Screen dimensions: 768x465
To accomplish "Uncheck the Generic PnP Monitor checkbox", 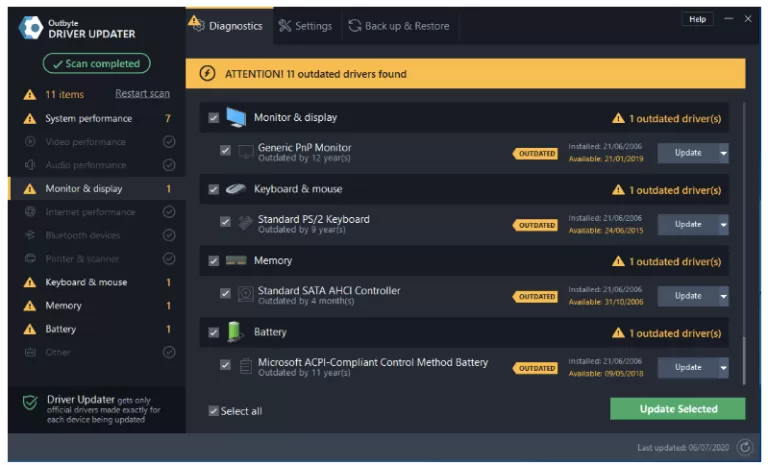I will [x=225, y=150].
